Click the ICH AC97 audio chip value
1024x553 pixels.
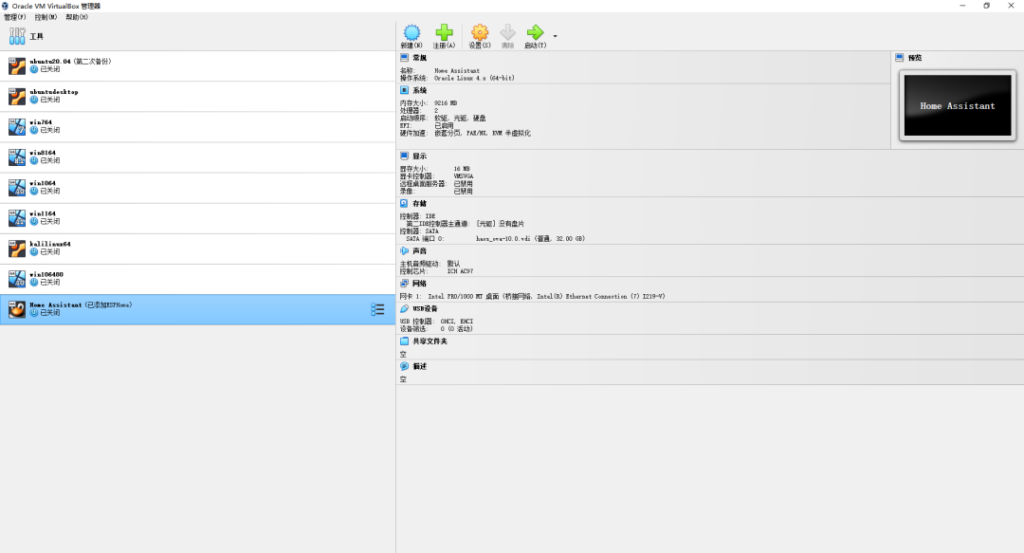coord(460,271)
